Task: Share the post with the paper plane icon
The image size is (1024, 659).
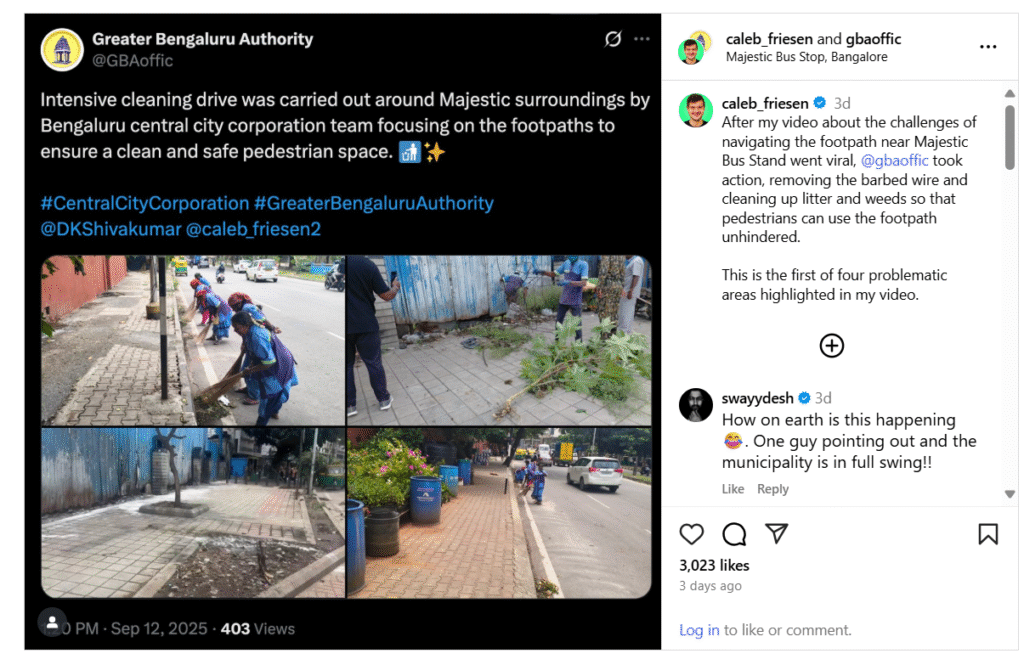Action: [777, 535]
